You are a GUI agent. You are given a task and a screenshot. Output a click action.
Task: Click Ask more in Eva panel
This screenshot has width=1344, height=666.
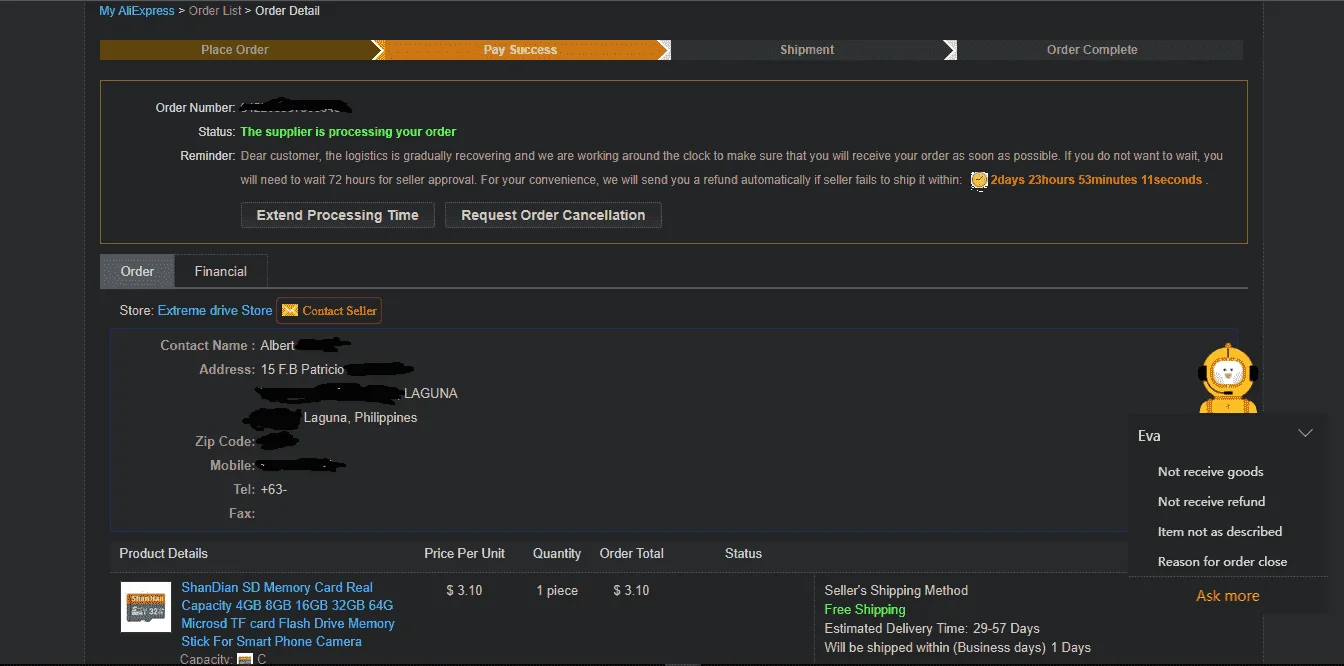coord(1227,596)
